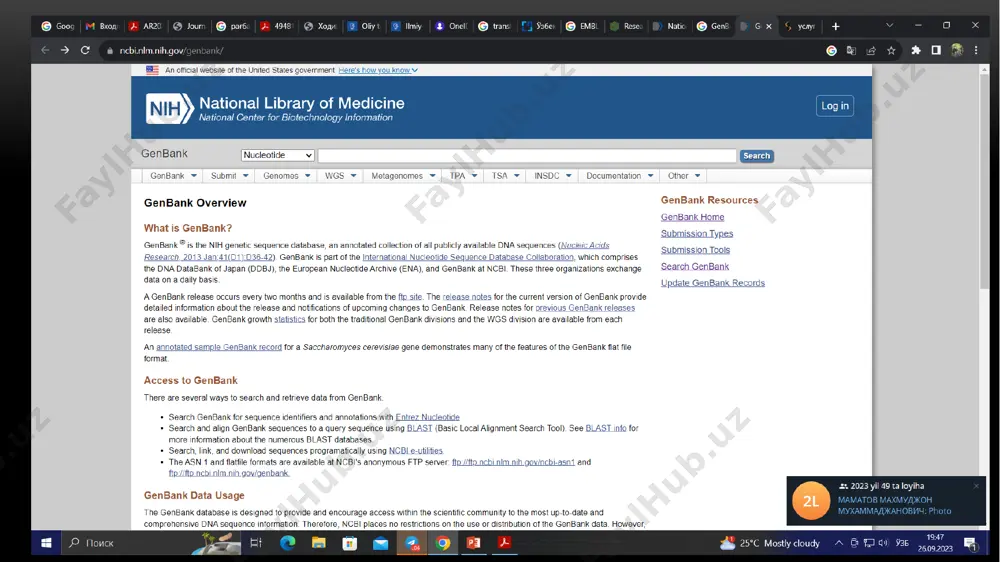Open Telegram from taskbar

pyautogui.click(x=412, y=543)
